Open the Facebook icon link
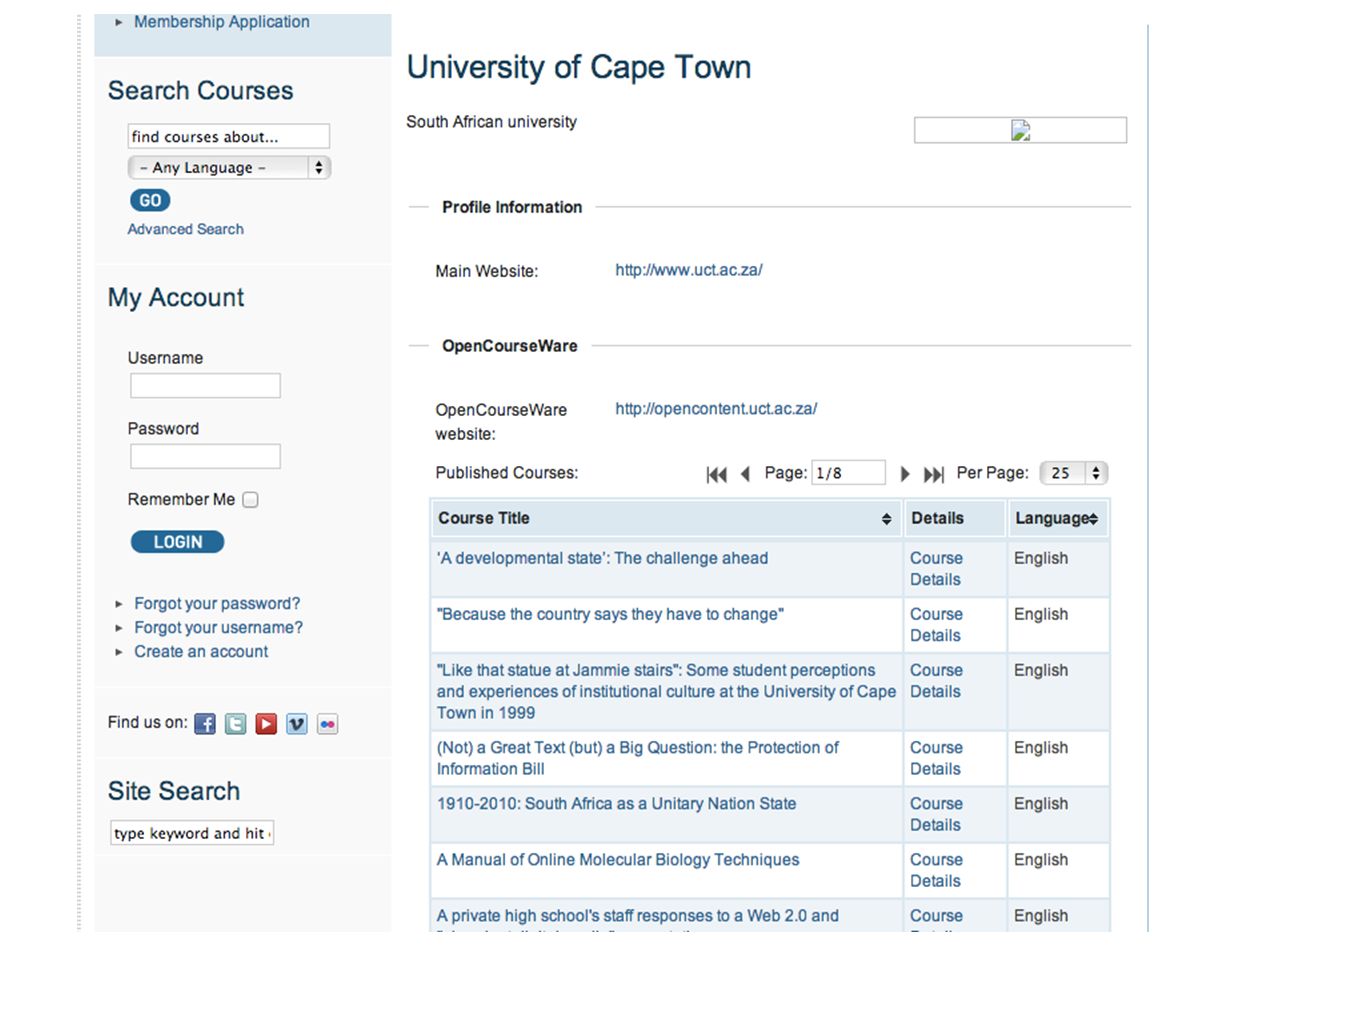Screen dimensions: 1365x1024 [x=205, y=724]
